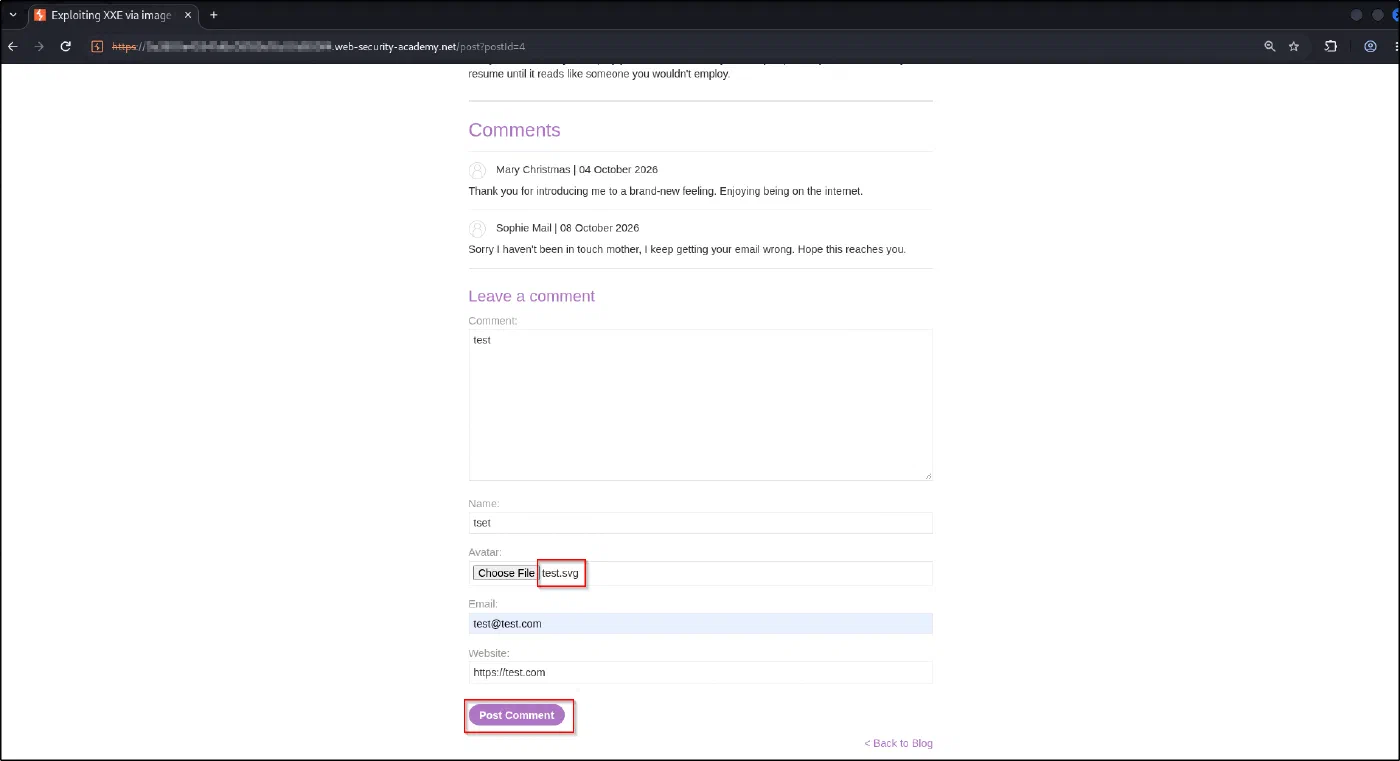
Task: Focus the Name field containing tset
Action: 700,523
